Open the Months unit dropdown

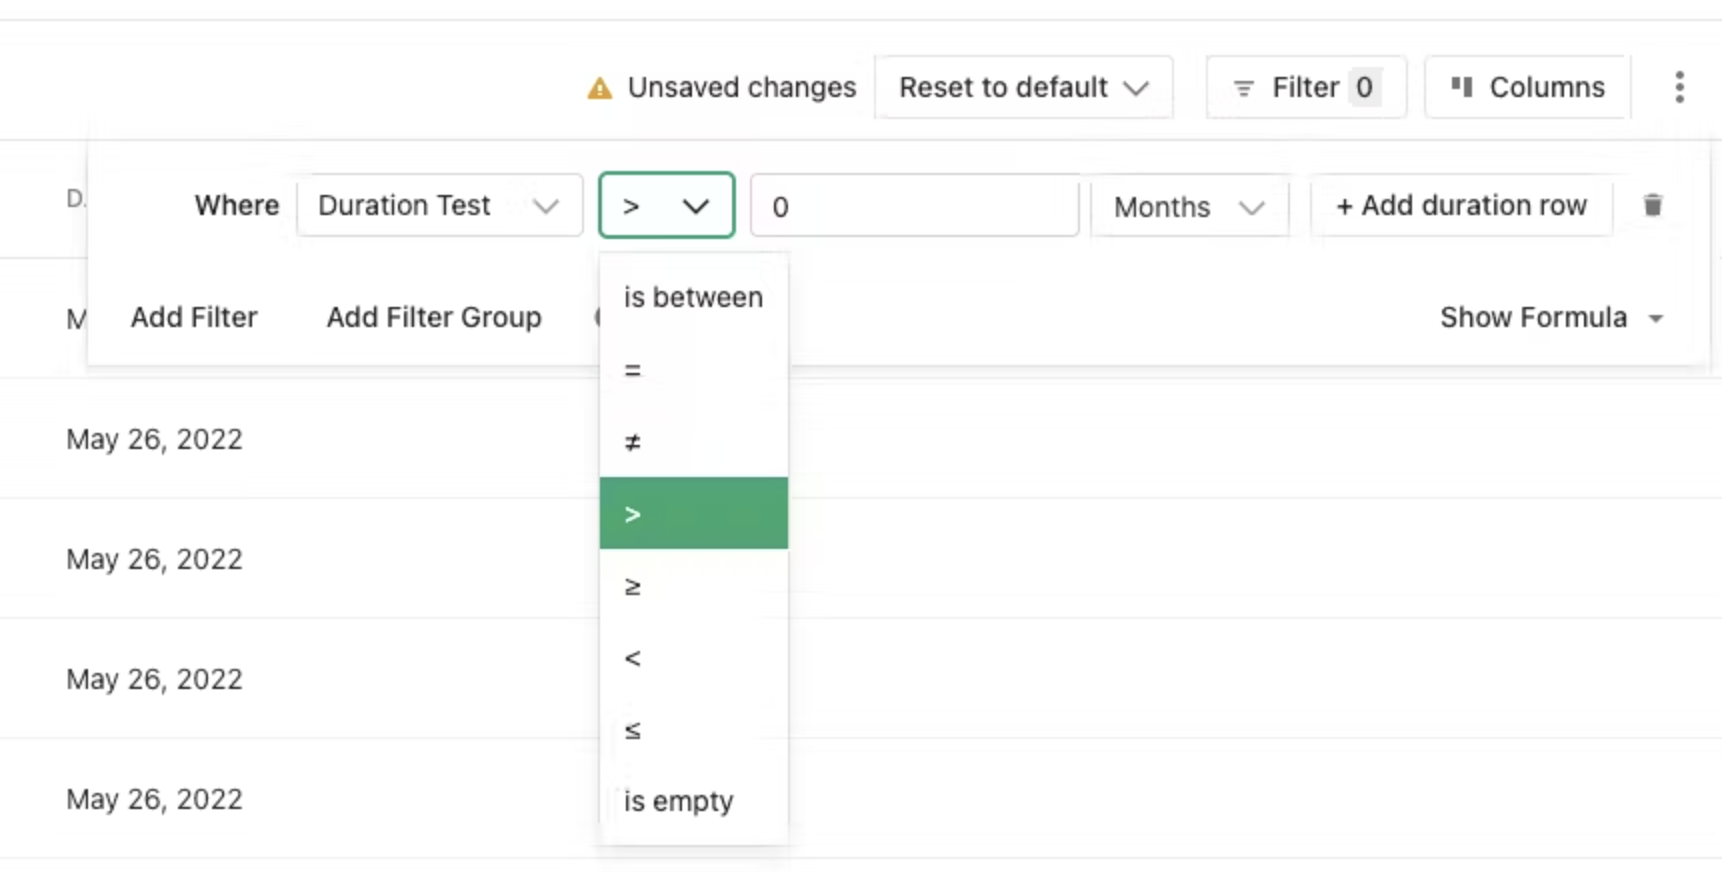[x=1189, y=207]
